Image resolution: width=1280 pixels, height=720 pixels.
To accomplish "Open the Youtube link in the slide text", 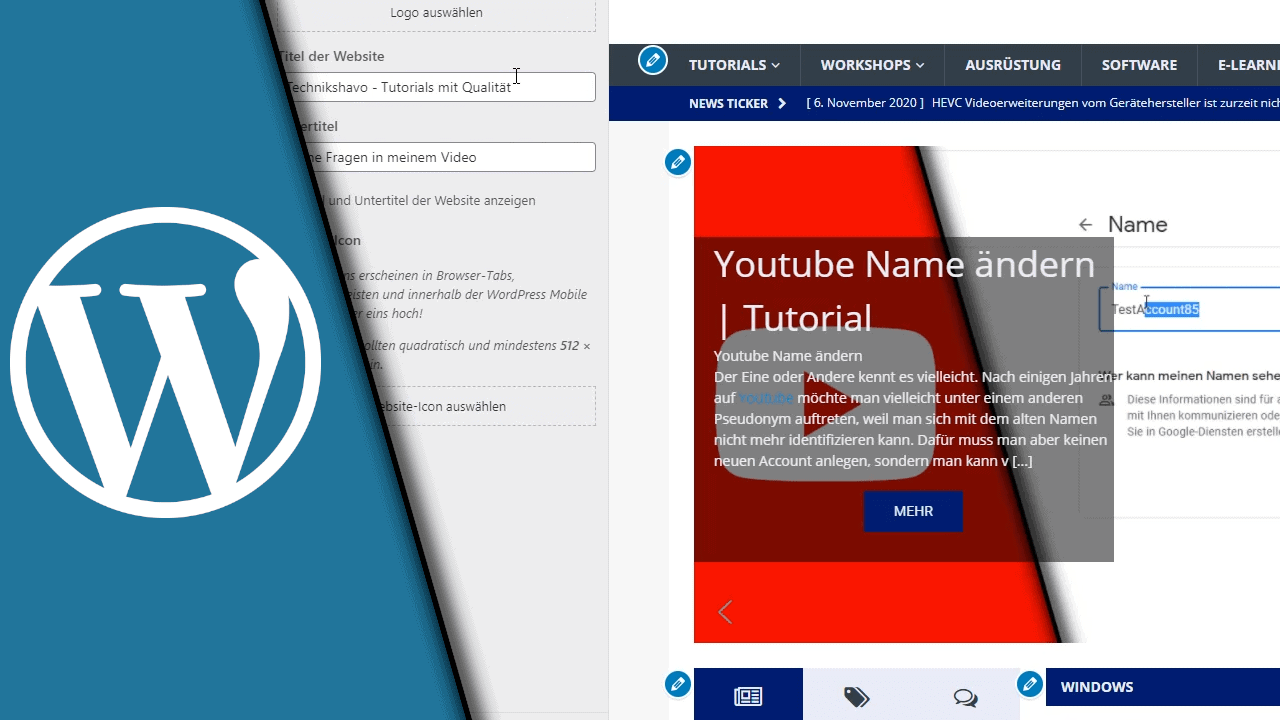I will 766,397.
